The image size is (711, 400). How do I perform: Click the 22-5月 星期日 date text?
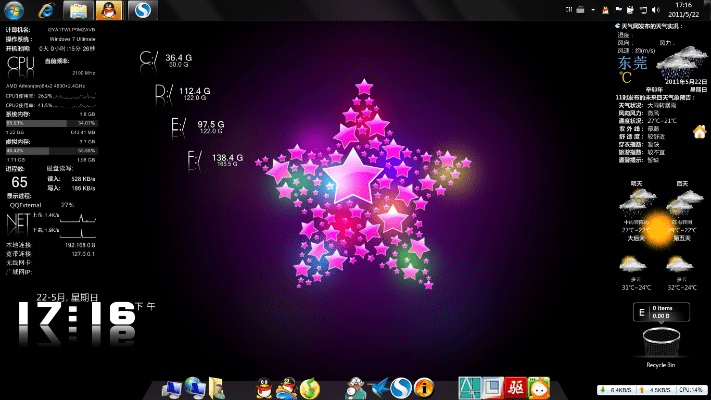(x=67, y=298)
